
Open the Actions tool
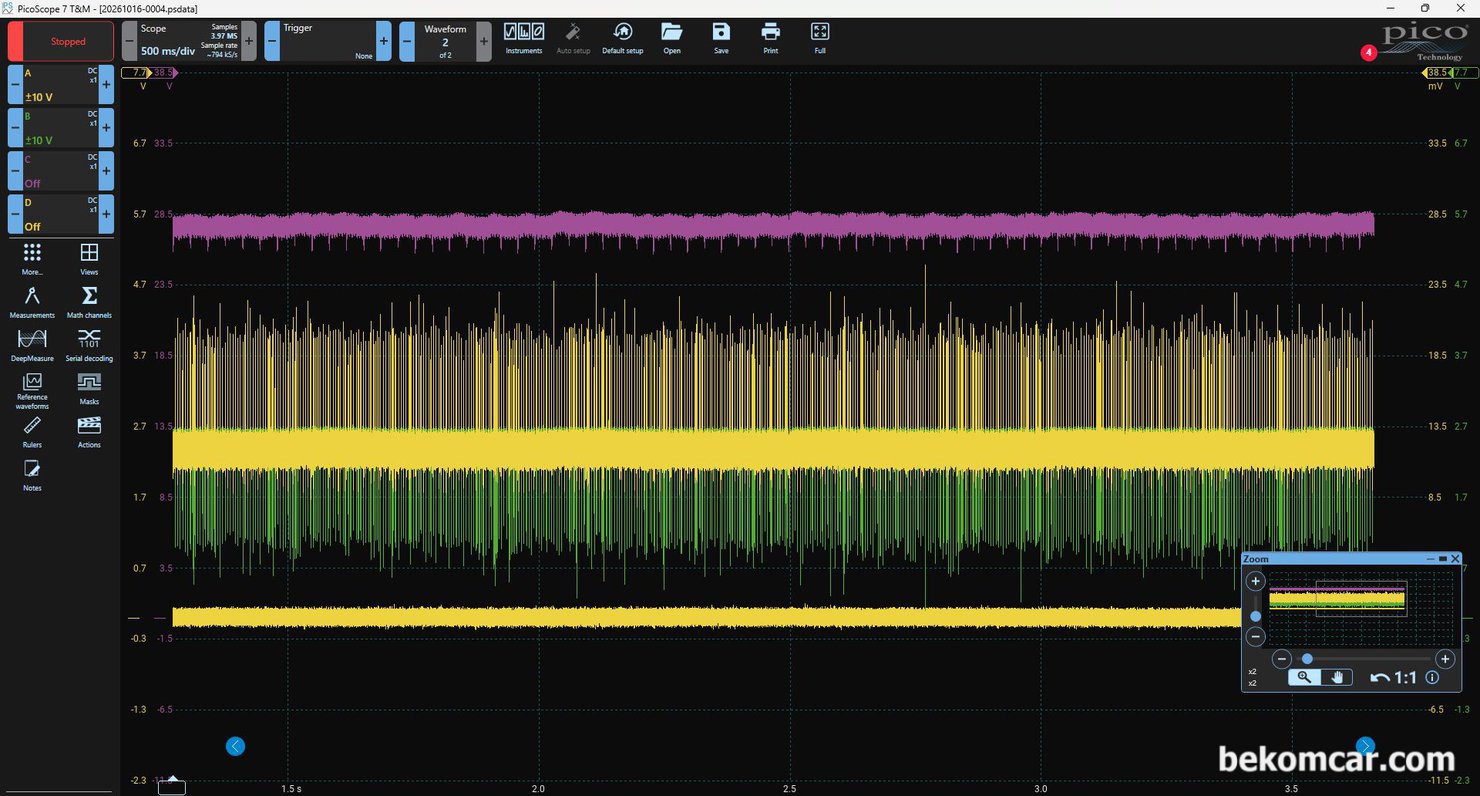coord(89,432)
